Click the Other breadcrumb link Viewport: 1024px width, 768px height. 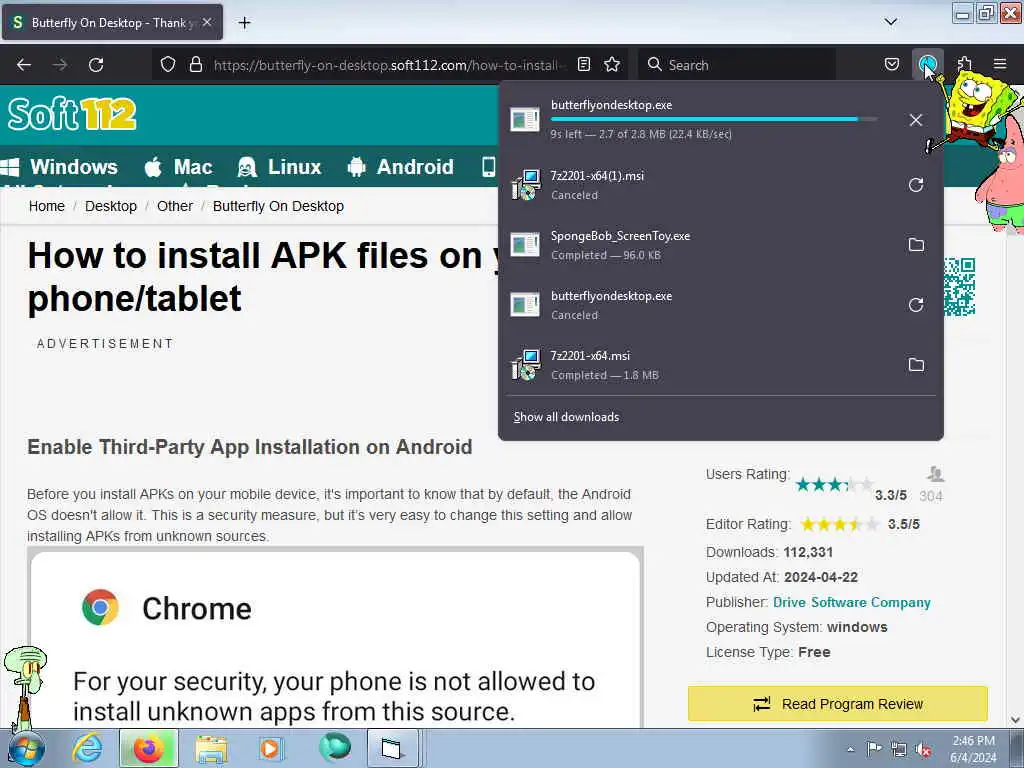175,206
